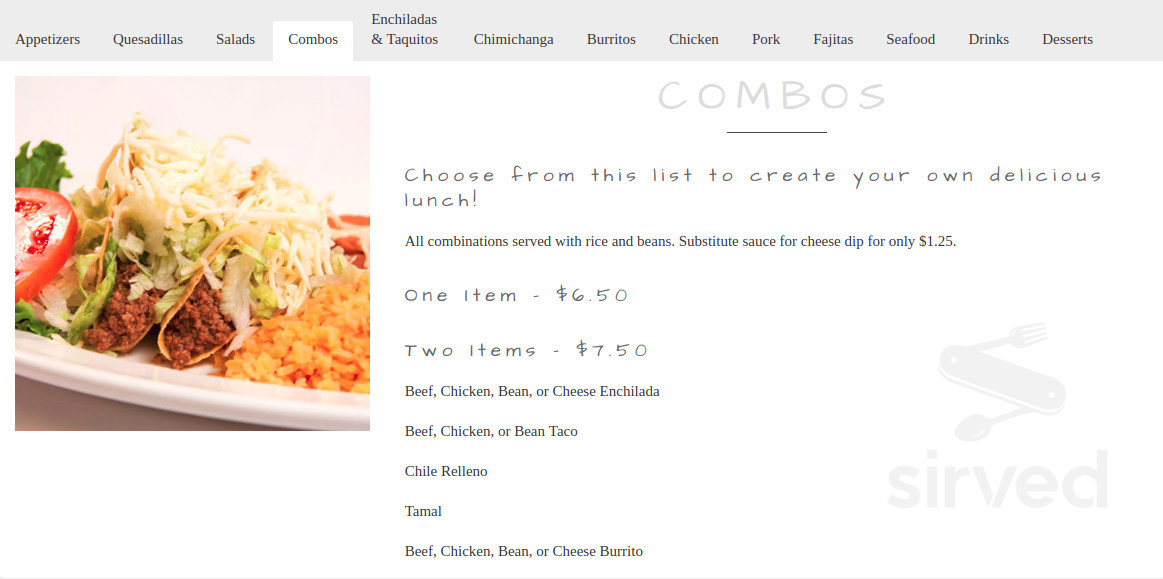Click the active Combos tab

(313, 40)
